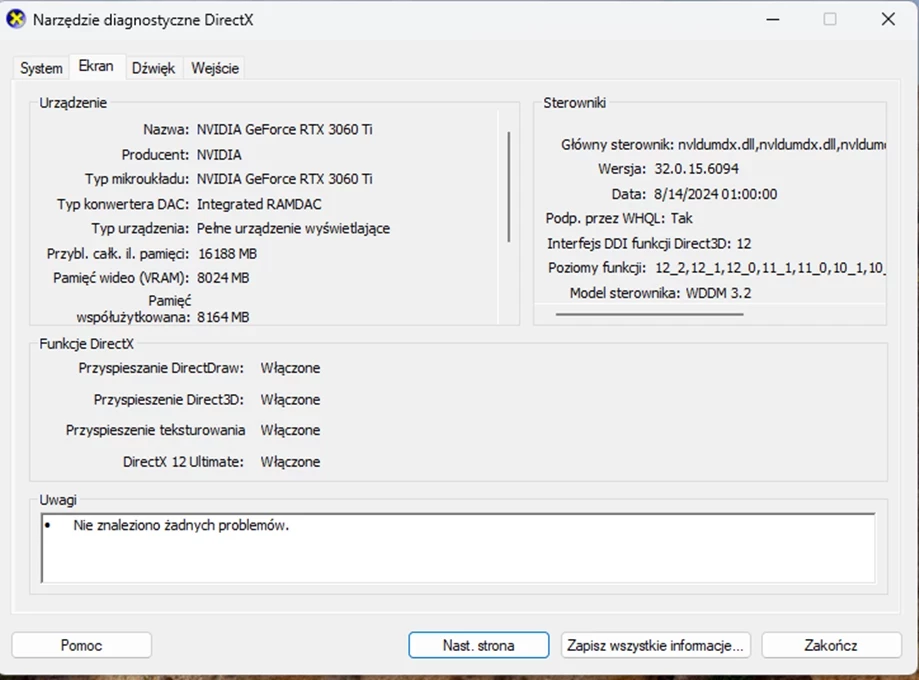The width and height of the screenshot is (919, 680).
Task: Click the Sterowniki group label
Action: (574, 103)
